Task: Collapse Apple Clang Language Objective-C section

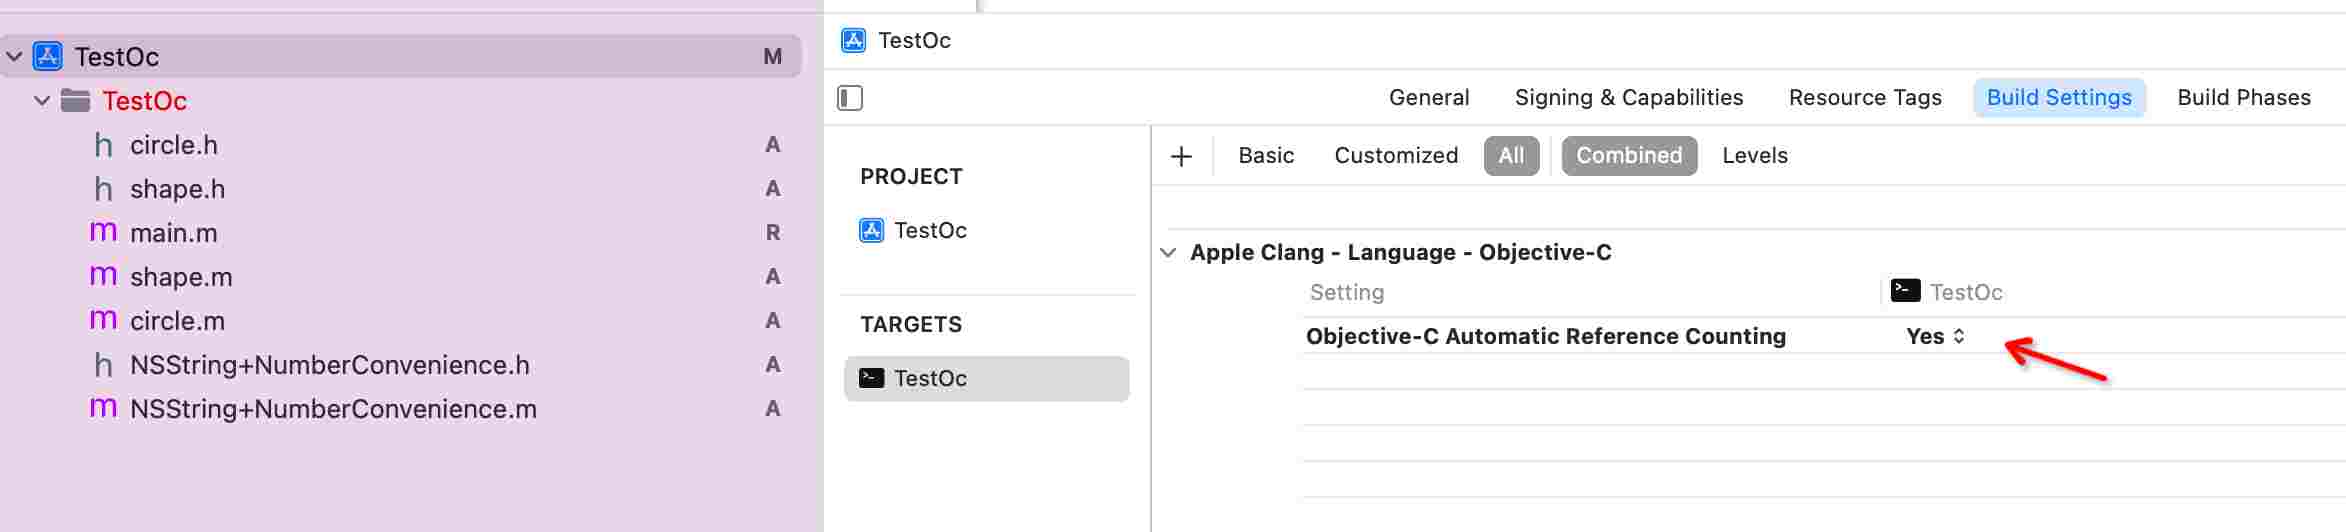Action: 1168,252
